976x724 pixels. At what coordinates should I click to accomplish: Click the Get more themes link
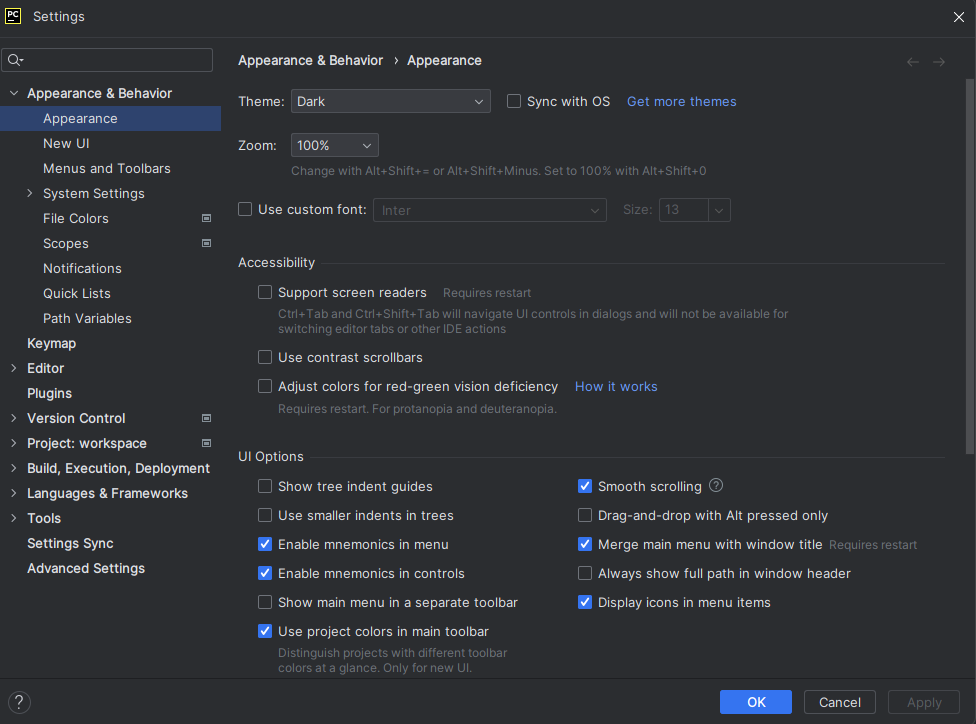coord(682,101)
